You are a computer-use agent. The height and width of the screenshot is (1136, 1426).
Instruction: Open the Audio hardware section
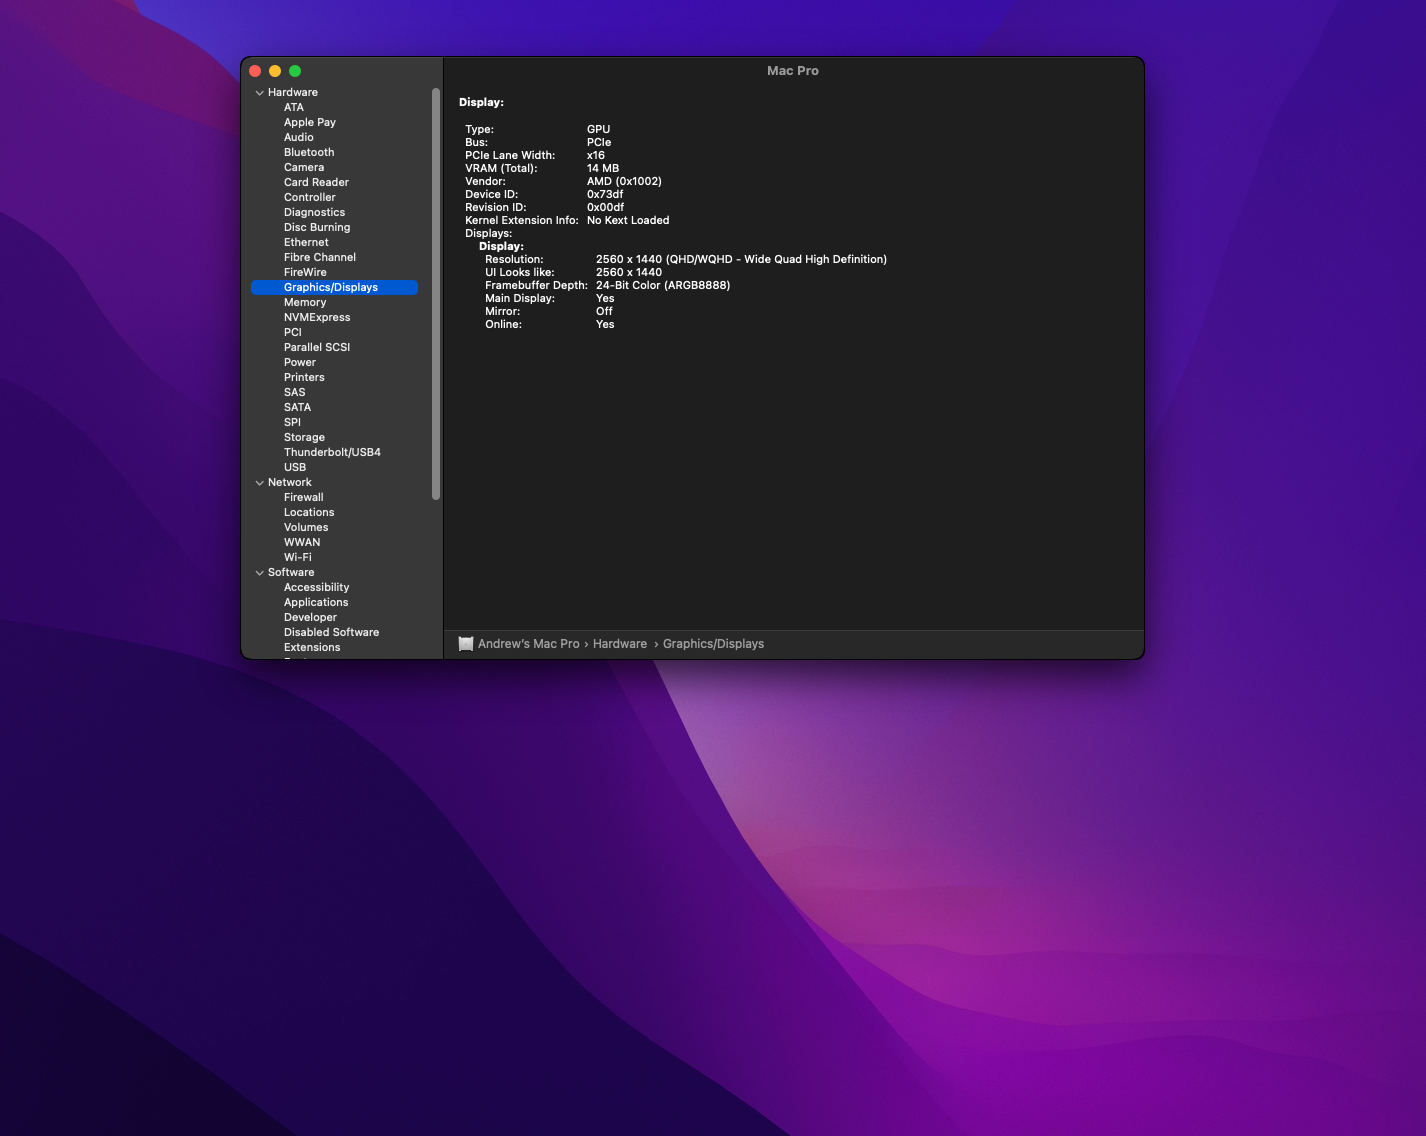299,138
